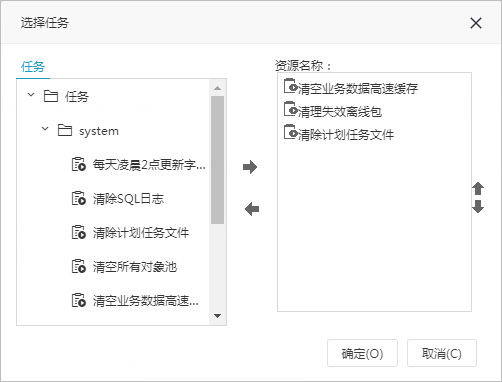The image size is (502, 382).
Task: Collapse the 任务 root tree node
Action: click(x=31, y=95)
